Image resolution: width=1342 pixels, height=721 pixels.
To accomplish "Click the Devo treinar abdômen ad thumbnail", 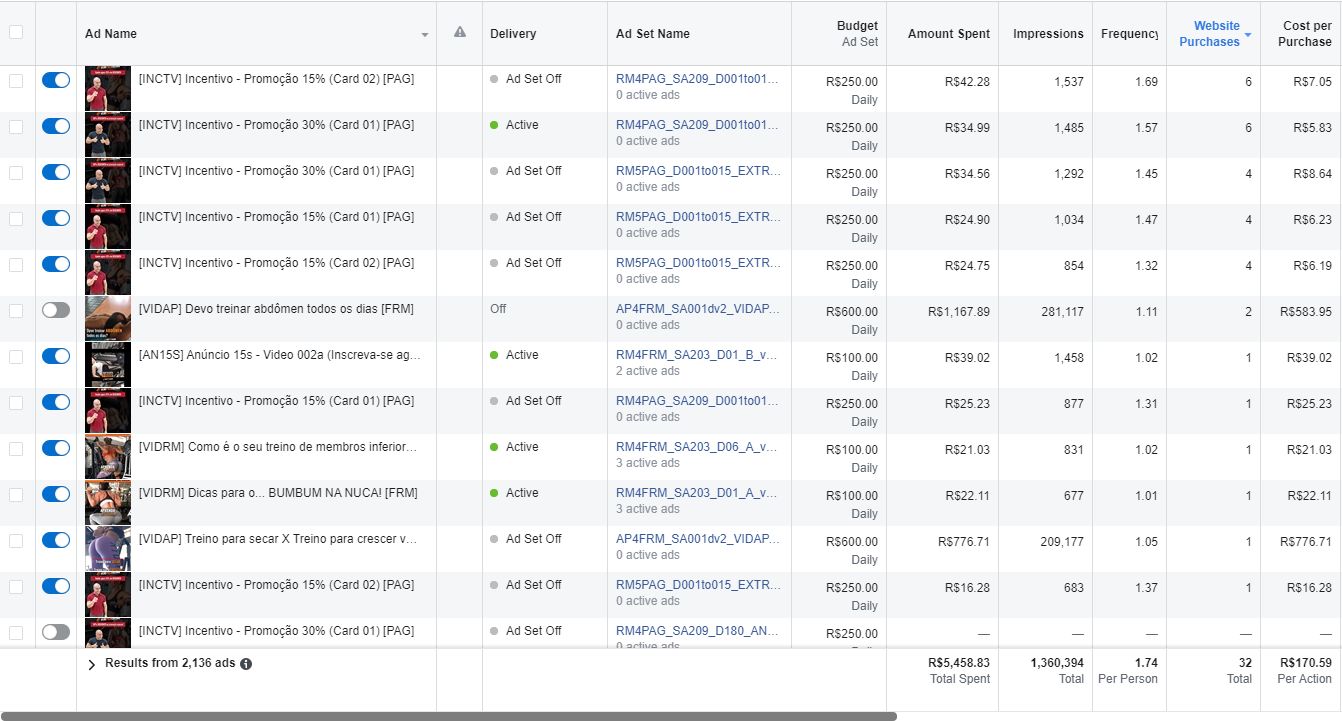I will pyautogui.click(x=108, y=319).
